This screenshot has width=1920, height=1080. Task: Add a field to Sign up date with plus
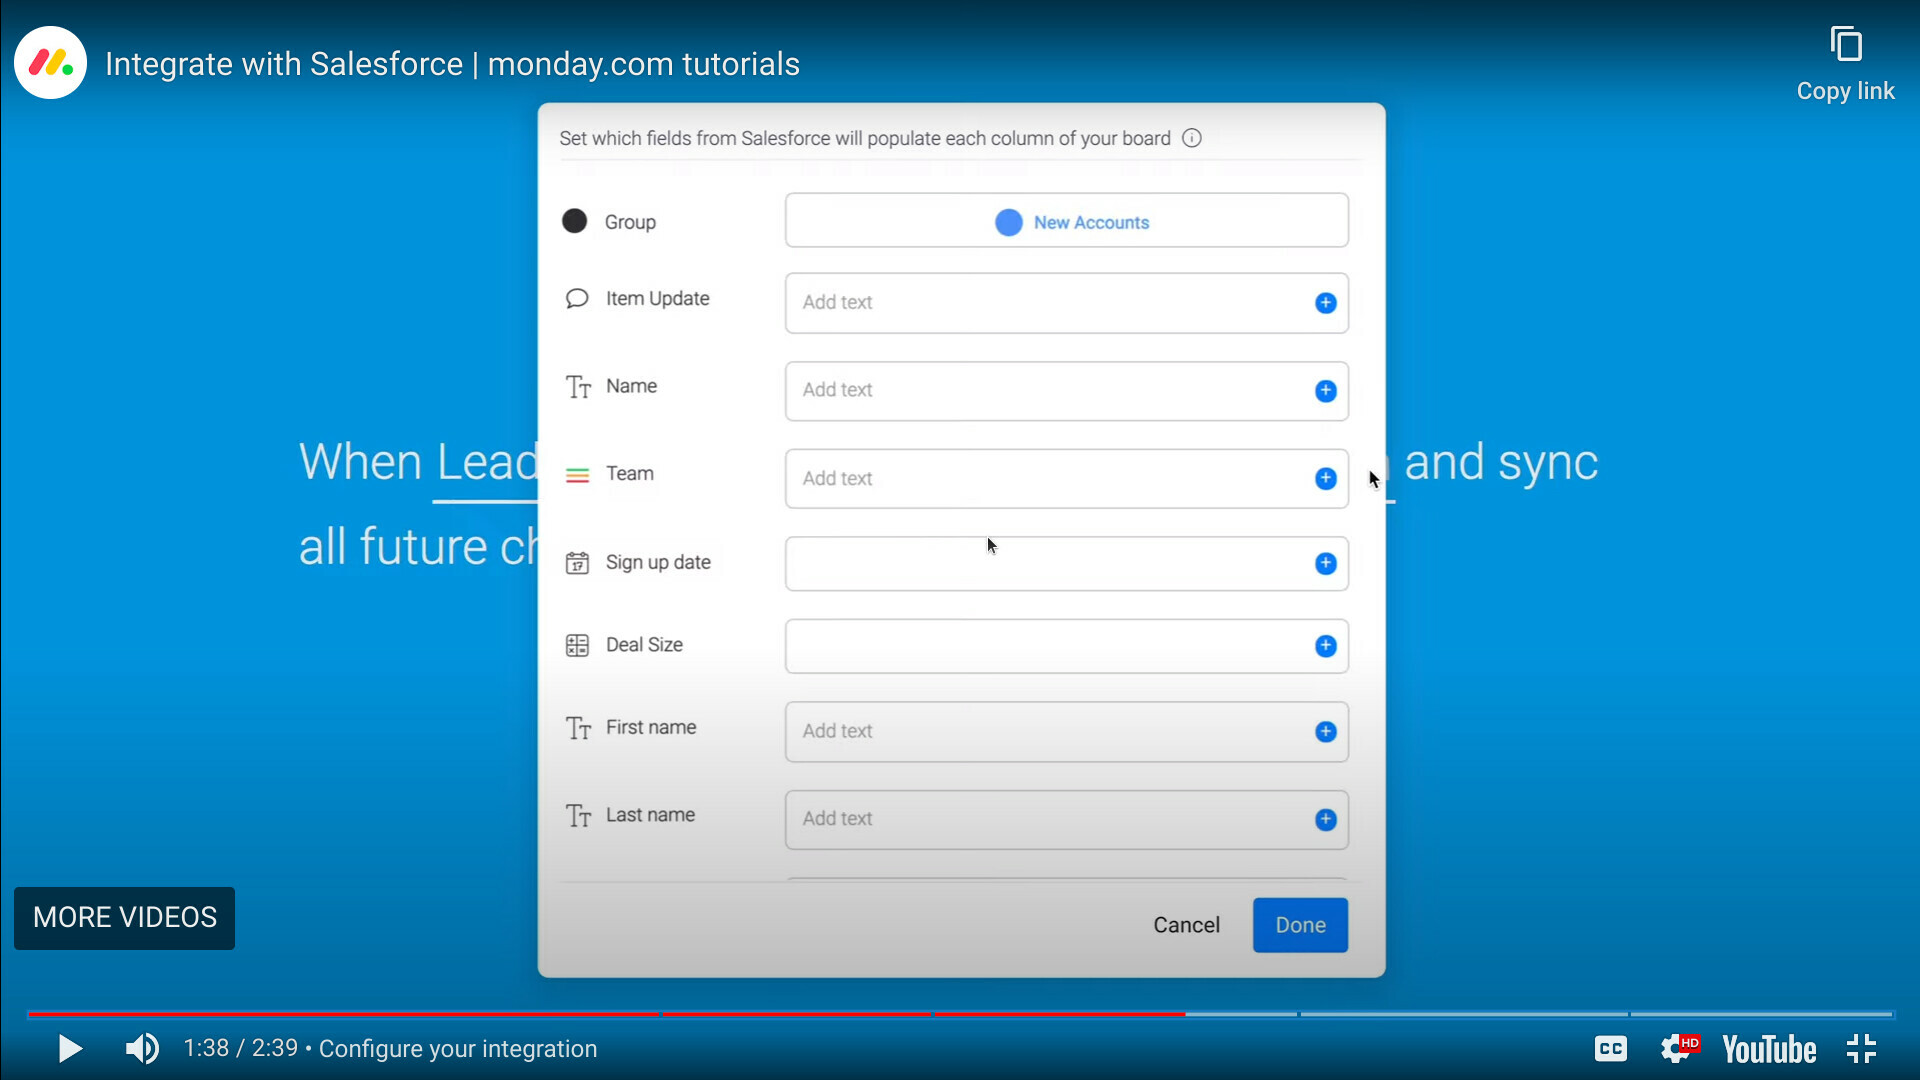point(1325,564)
